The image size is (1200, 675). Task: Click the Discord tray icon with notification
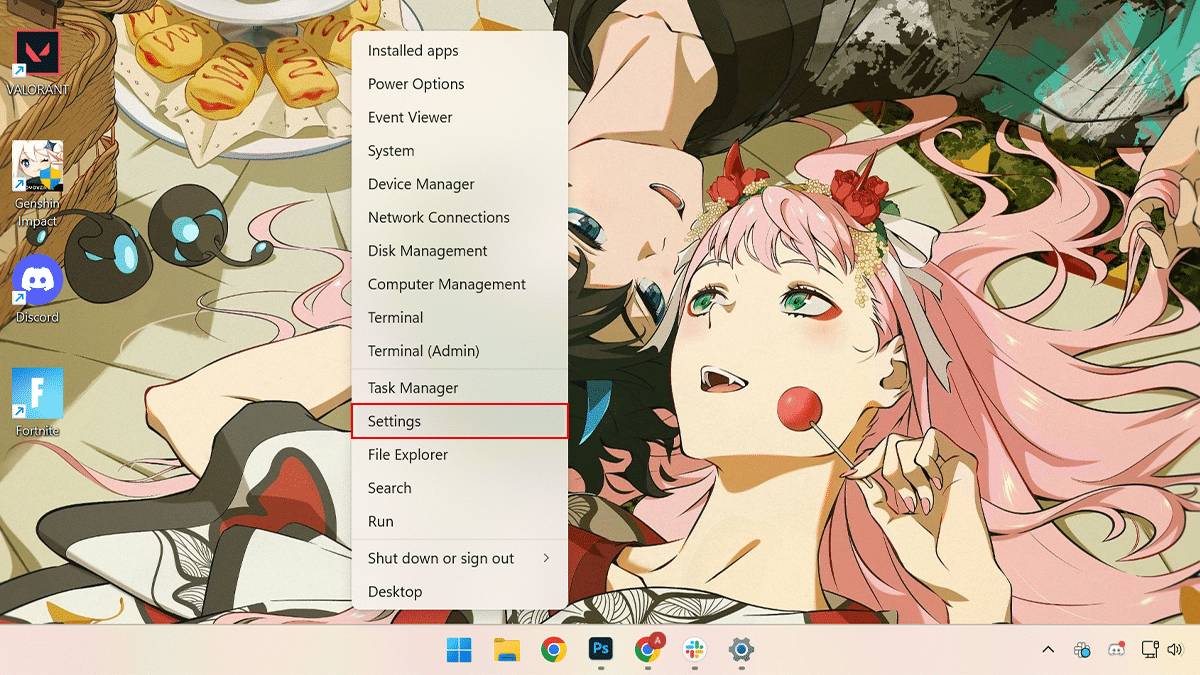click(1116, 650)
